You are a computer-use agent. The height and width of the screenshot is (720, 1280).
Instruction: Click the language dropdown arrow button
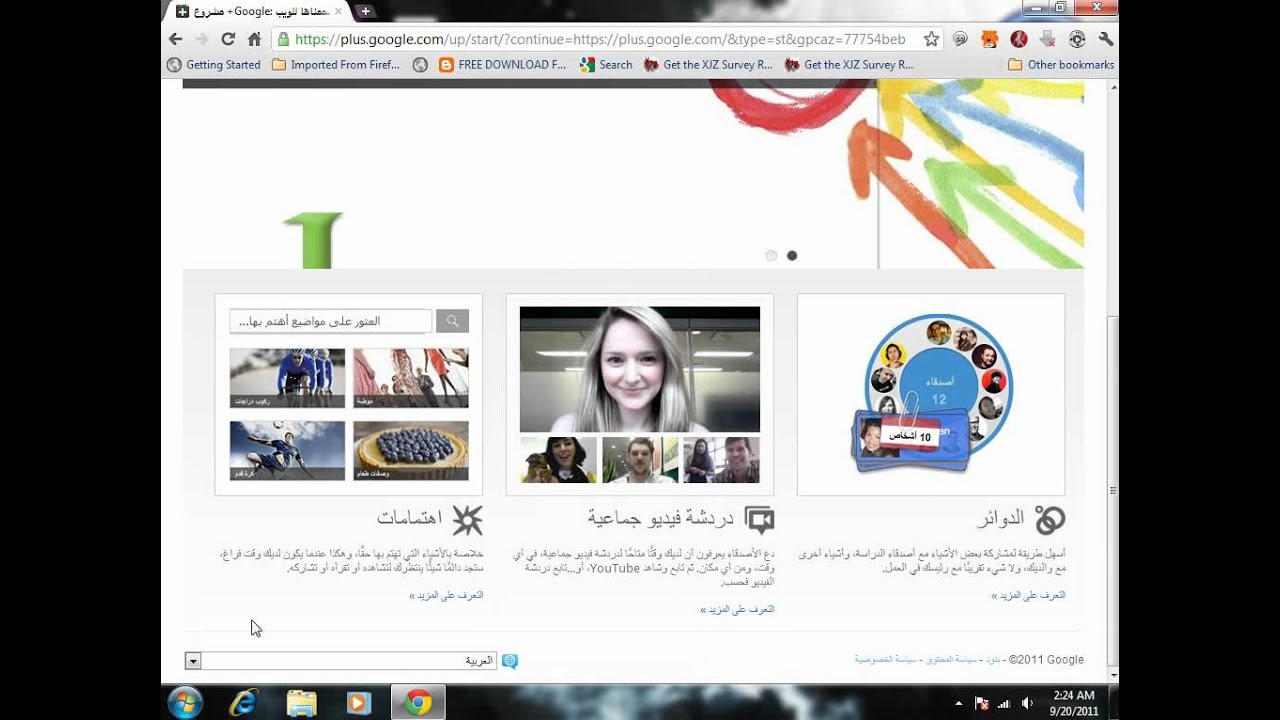point(193,661)
